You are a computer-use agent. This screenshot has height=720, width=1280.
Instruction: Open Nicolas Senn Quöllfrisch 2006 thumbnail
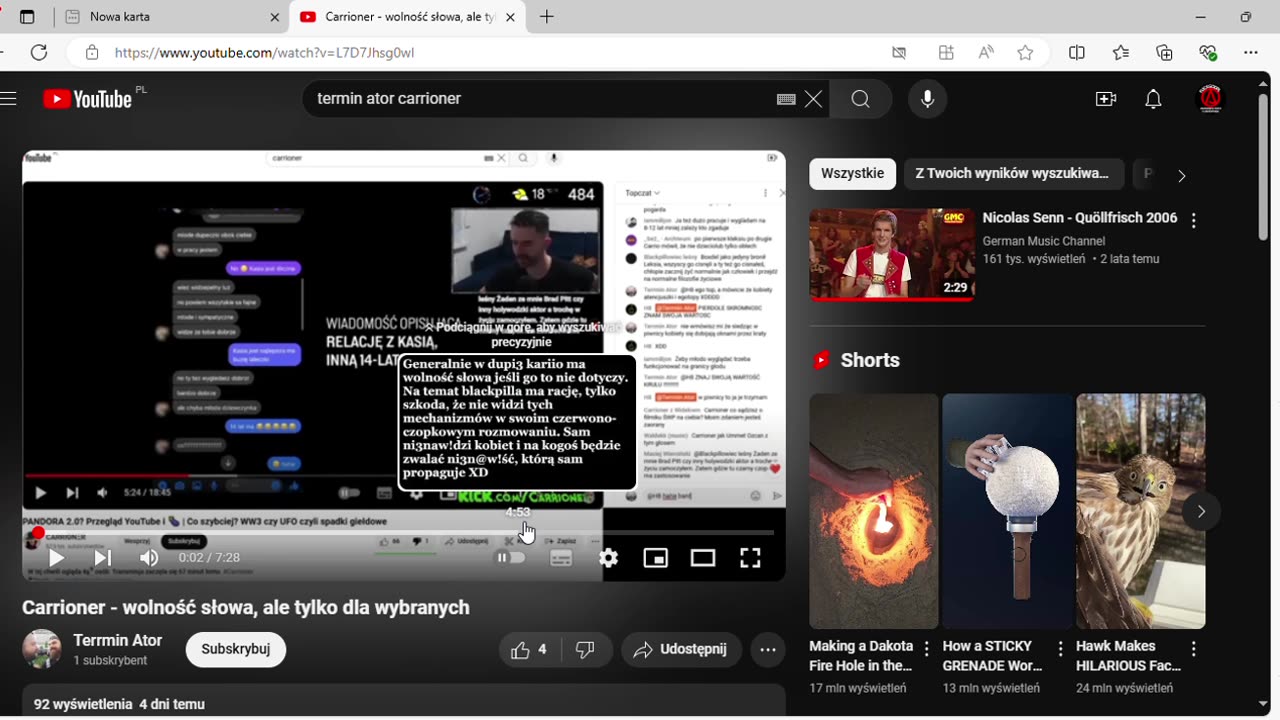point(892,254)
